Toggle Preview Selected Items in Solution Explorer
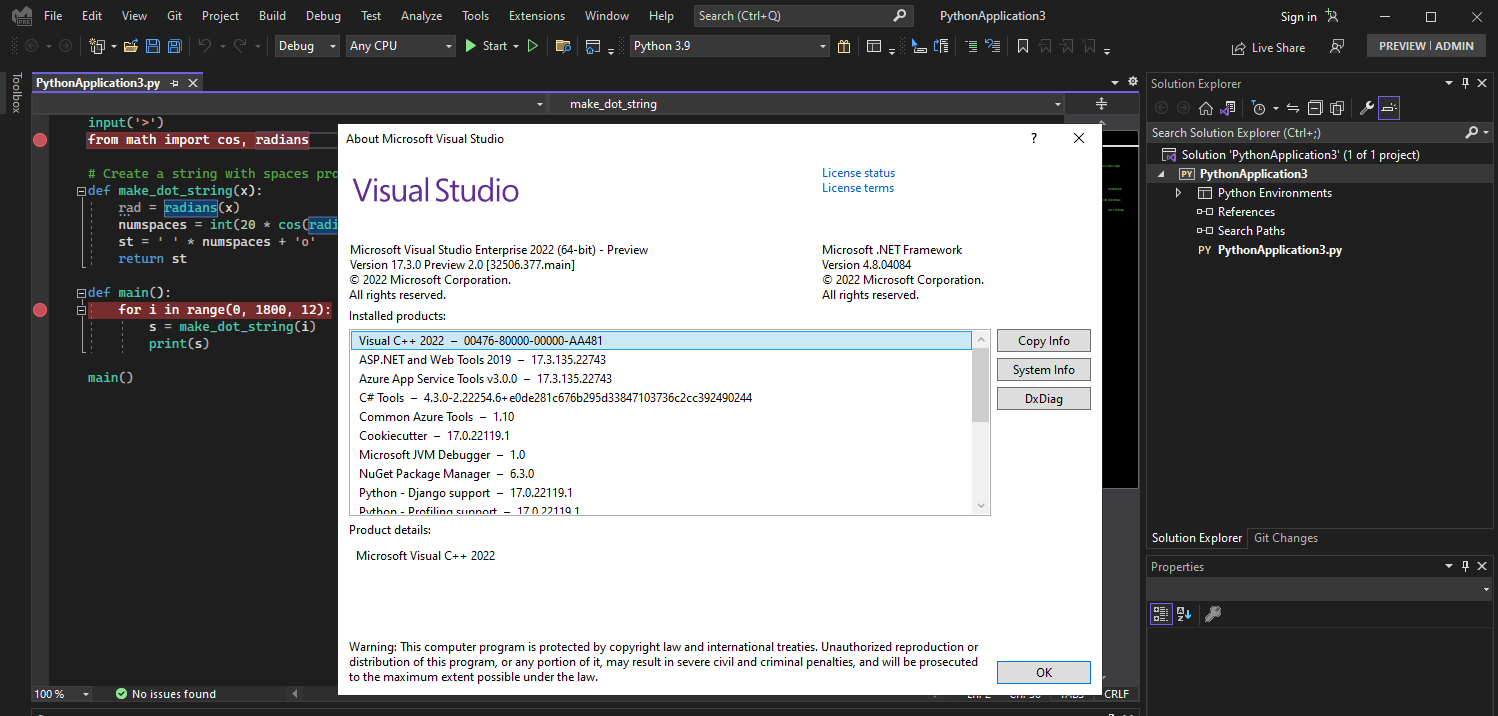The width and height of the screenshot is (1498, 716). click(x=1389, y=108)
